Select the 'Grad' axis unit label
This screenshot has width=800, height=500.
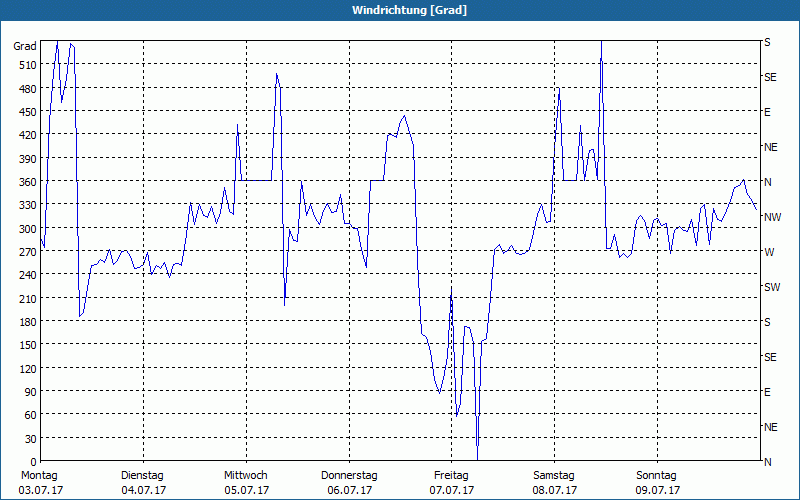pos(25,46)
